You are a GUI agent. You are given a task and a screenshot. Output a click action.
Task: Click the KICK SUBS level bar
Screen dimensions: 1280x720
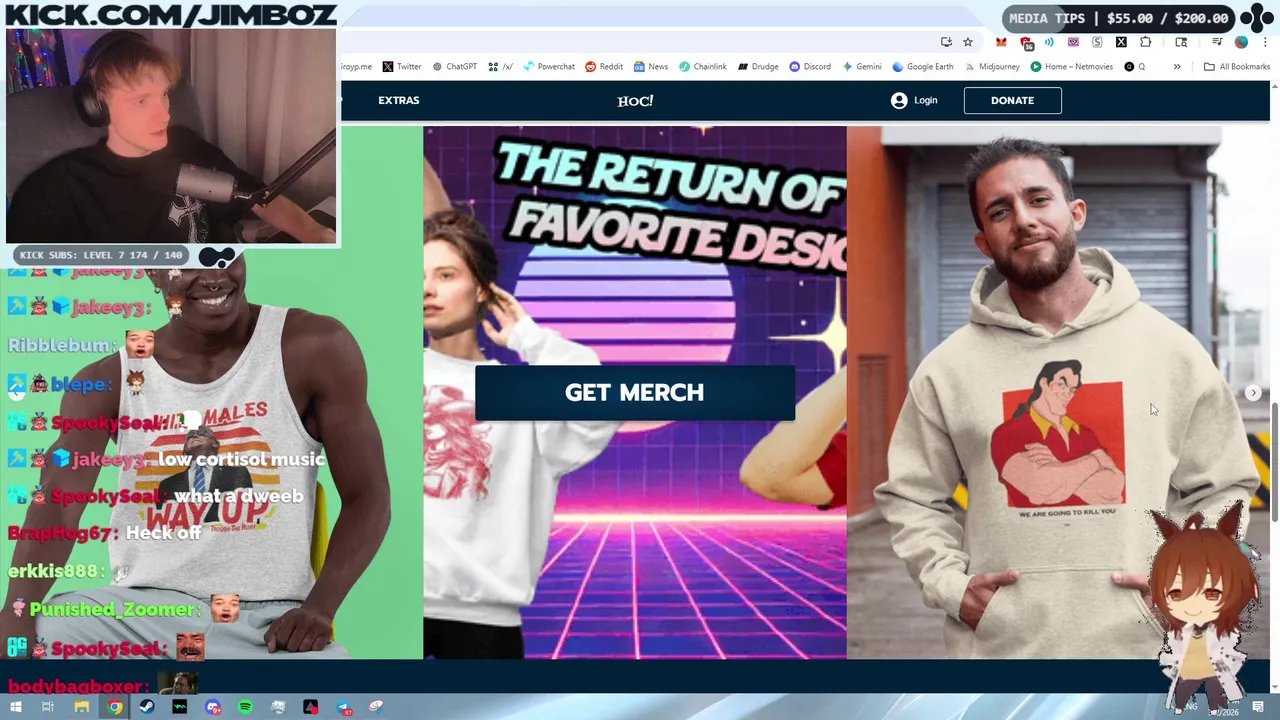[101, 255]
